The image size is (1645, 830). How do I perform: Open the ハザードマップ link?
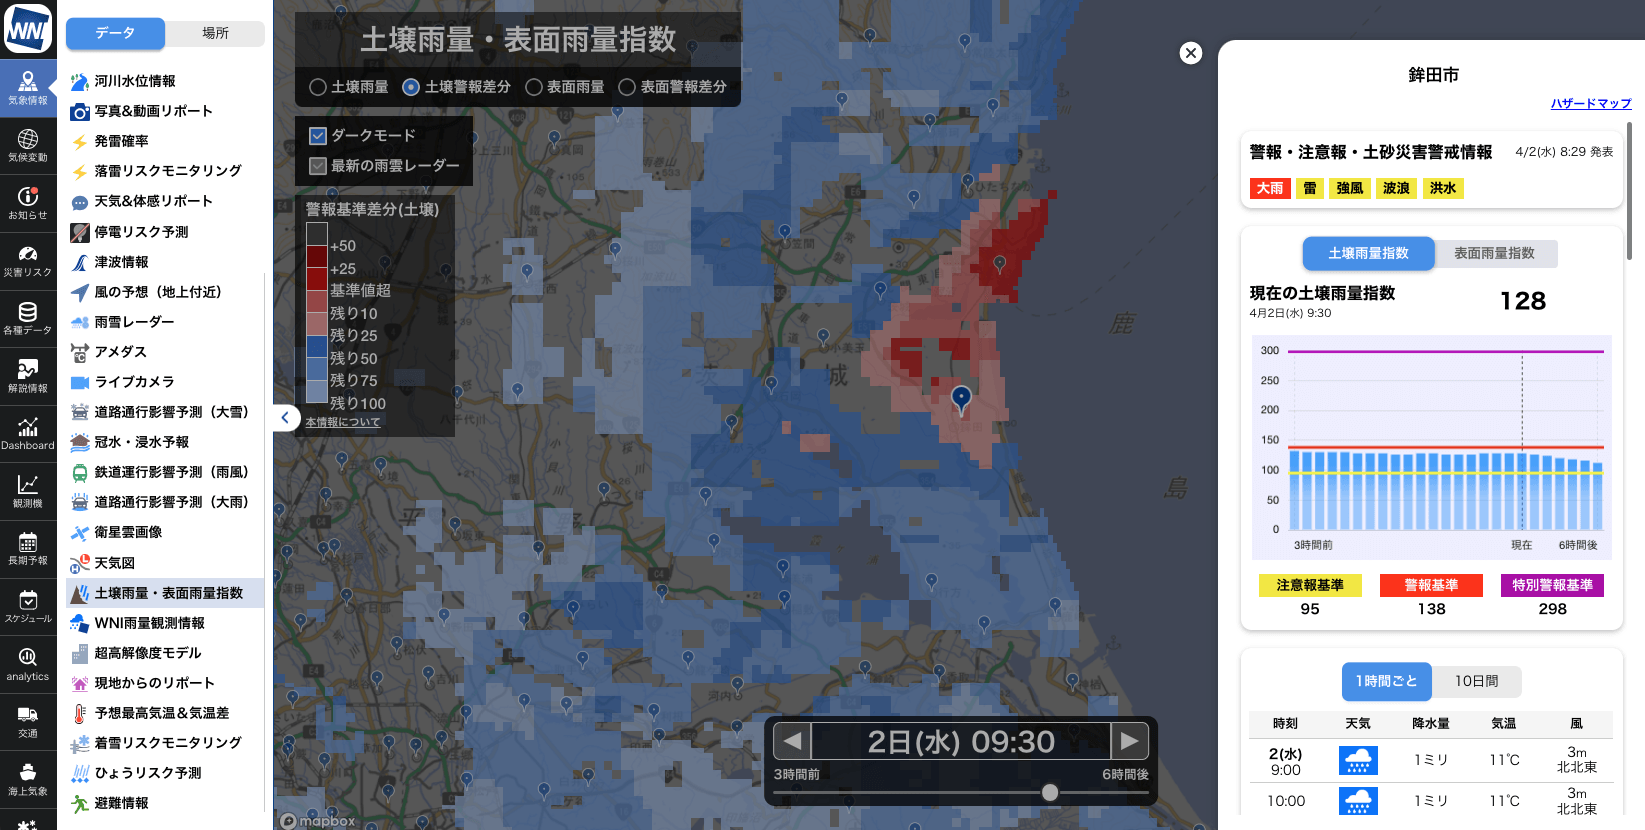coord(1590,104)
